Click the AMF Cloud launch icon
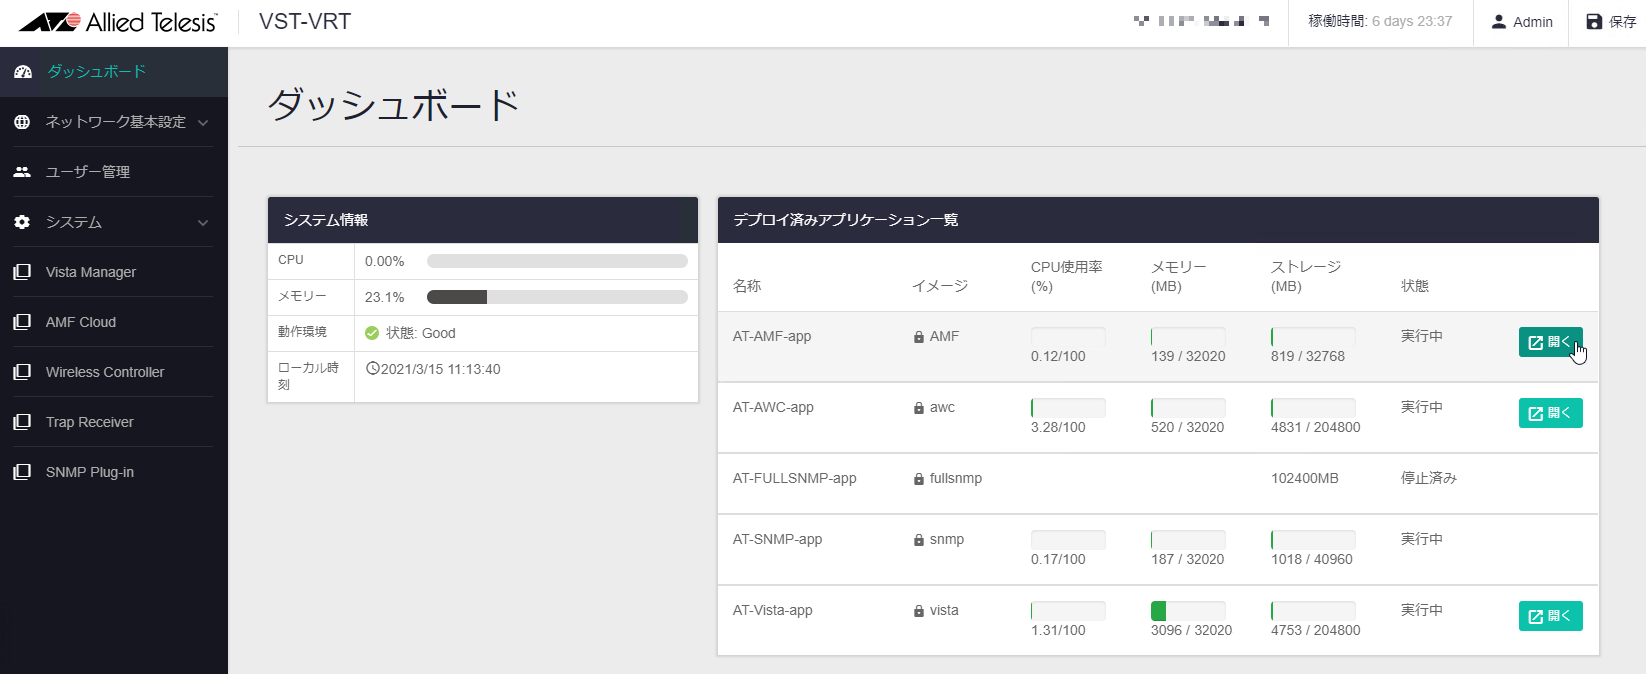 pos(22,322)
